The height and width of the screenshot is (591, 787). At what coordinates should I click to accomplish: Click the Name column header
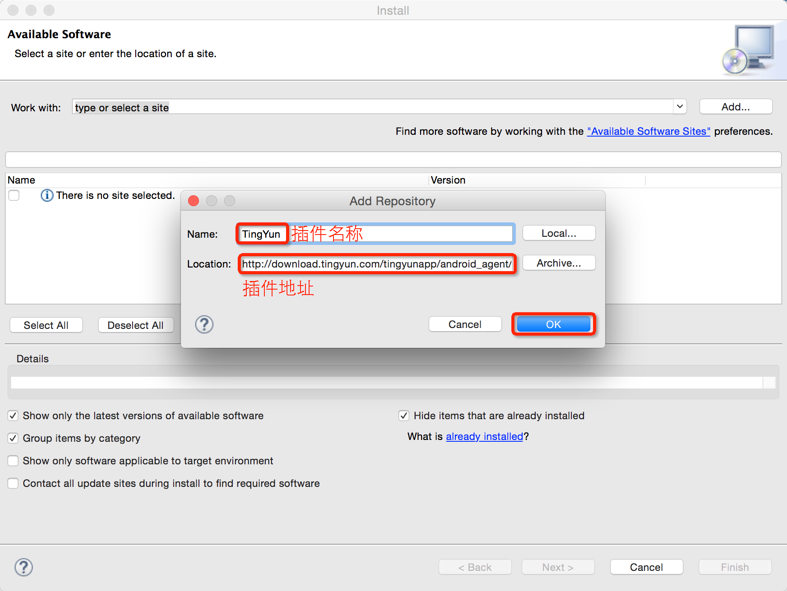click(22, 180)
